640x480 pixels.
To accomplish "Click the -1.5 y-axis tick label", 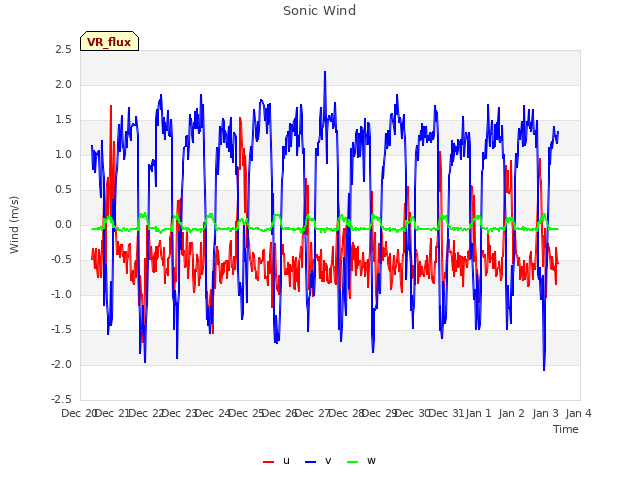I will point(61,330).
